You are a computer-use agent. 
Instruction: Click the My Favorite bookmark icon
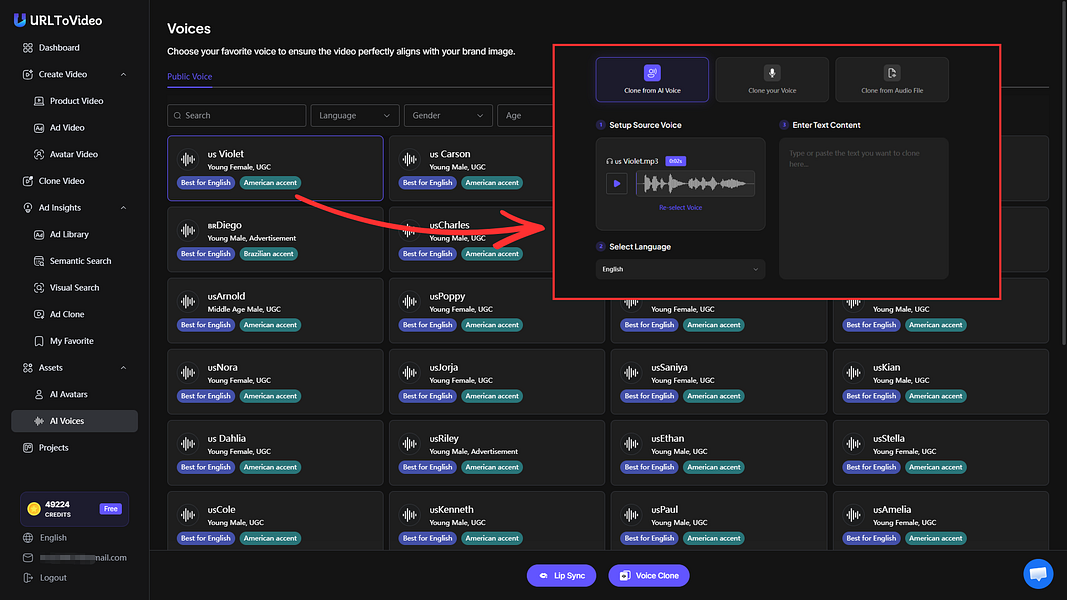click(x=39, y=341)
